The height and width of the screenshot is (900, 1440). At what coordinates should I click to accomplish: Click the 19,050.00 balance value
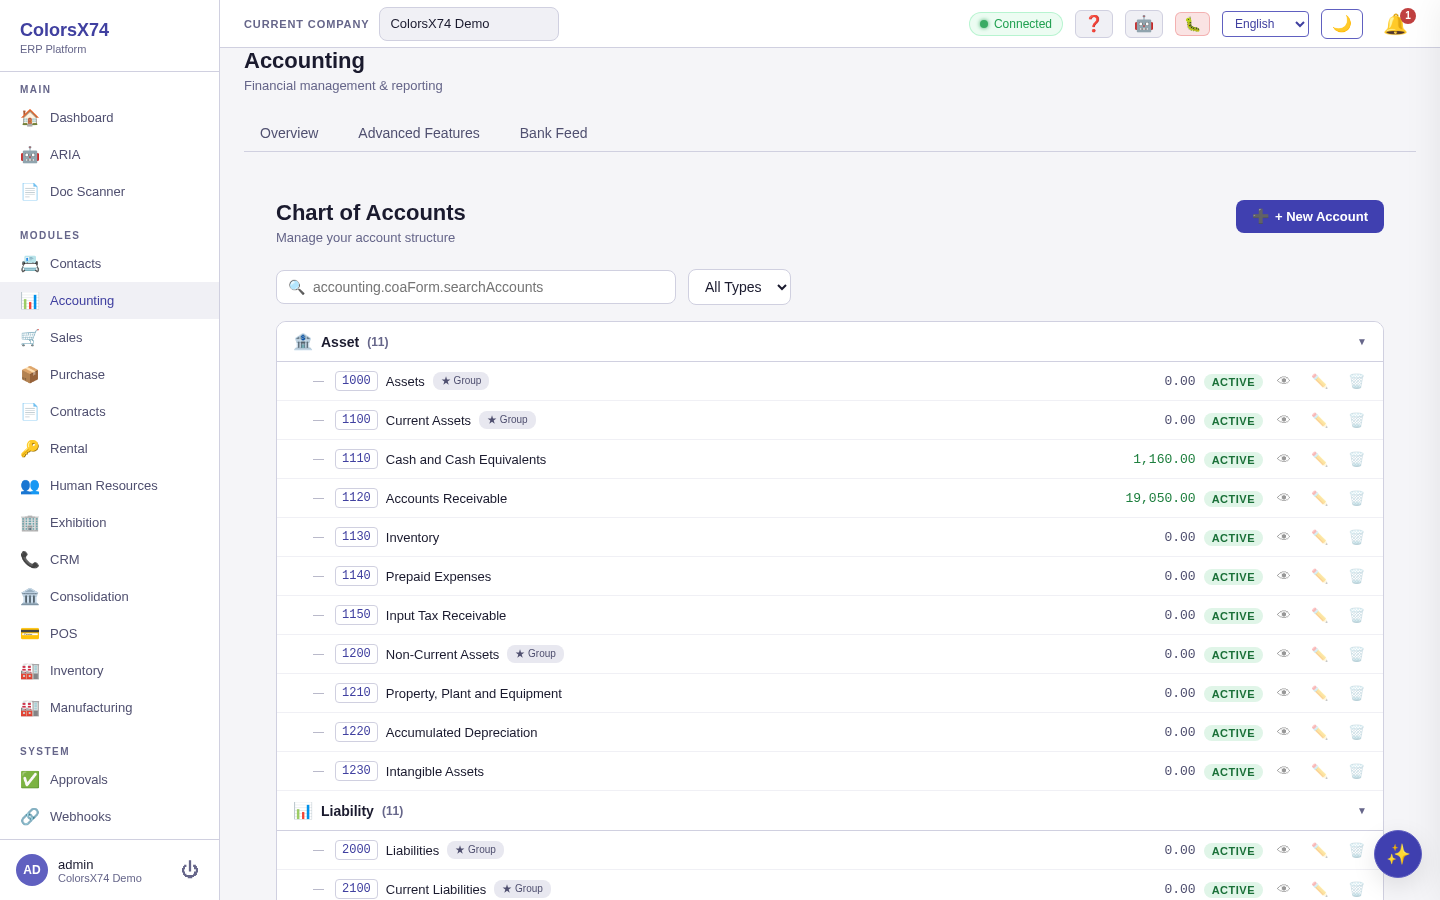(1160, 498)
